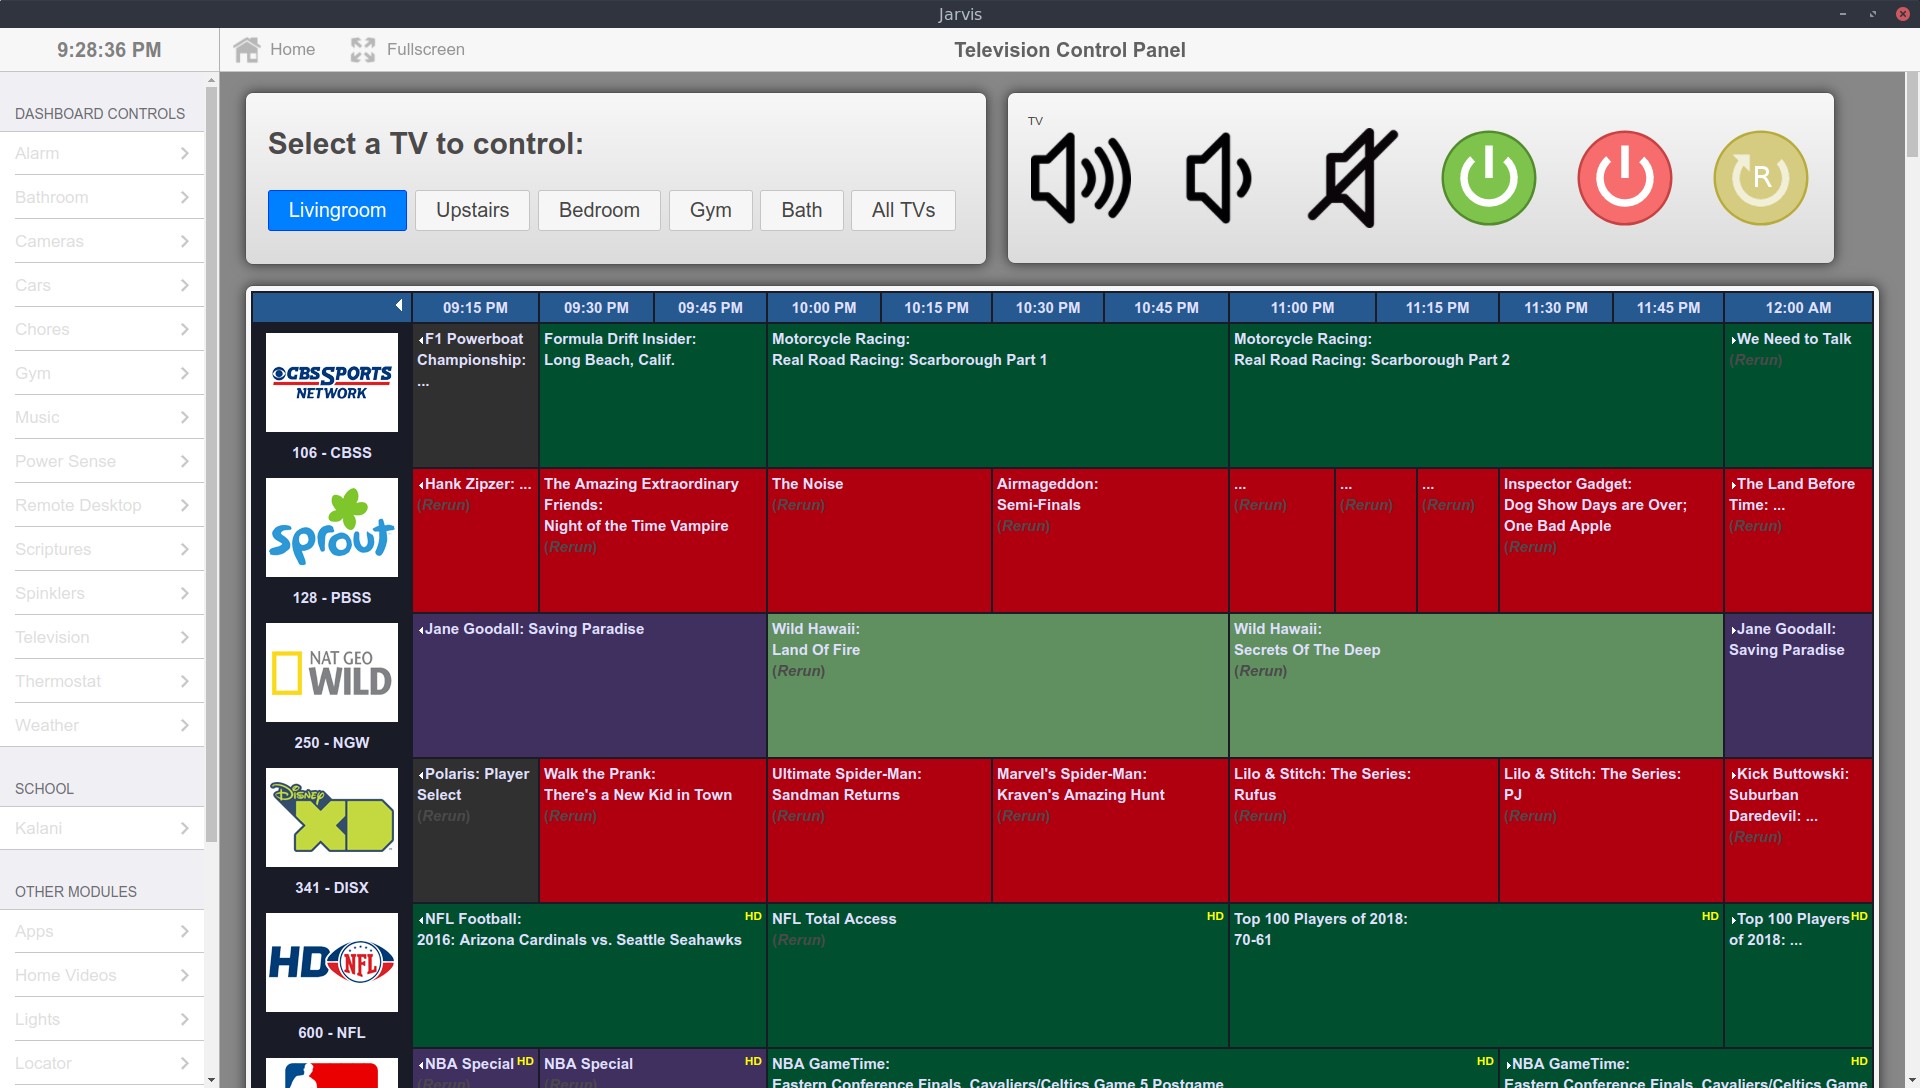This screenshot has height=1088, width=1920.
Task: Click the sidebar vertical scrollbar
Action: coord(211,460)
